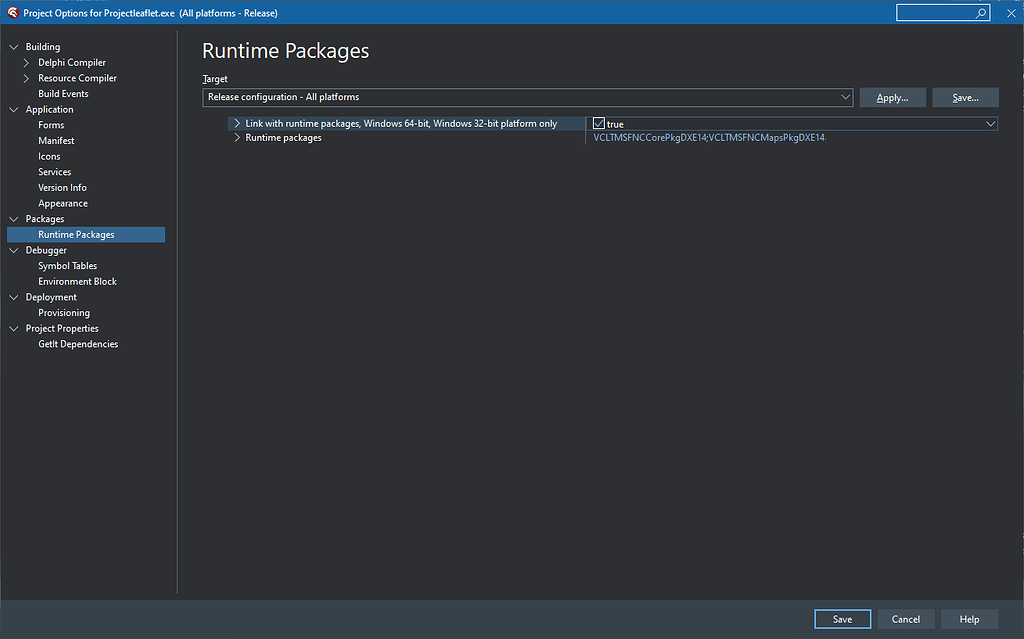Uncheck the true checkbox for runtime packages linking
1024x639 pixels.
[600, 123]
